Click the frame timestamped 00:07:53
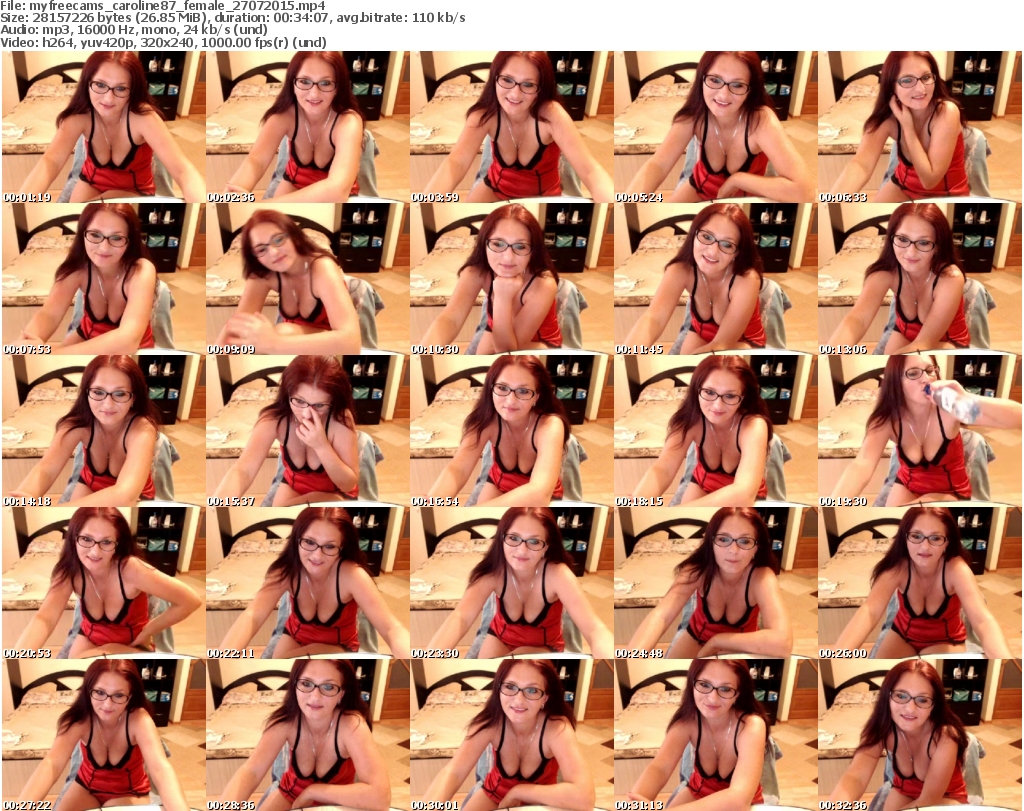The image size is (1024, 811). click(x=103, y=279)
